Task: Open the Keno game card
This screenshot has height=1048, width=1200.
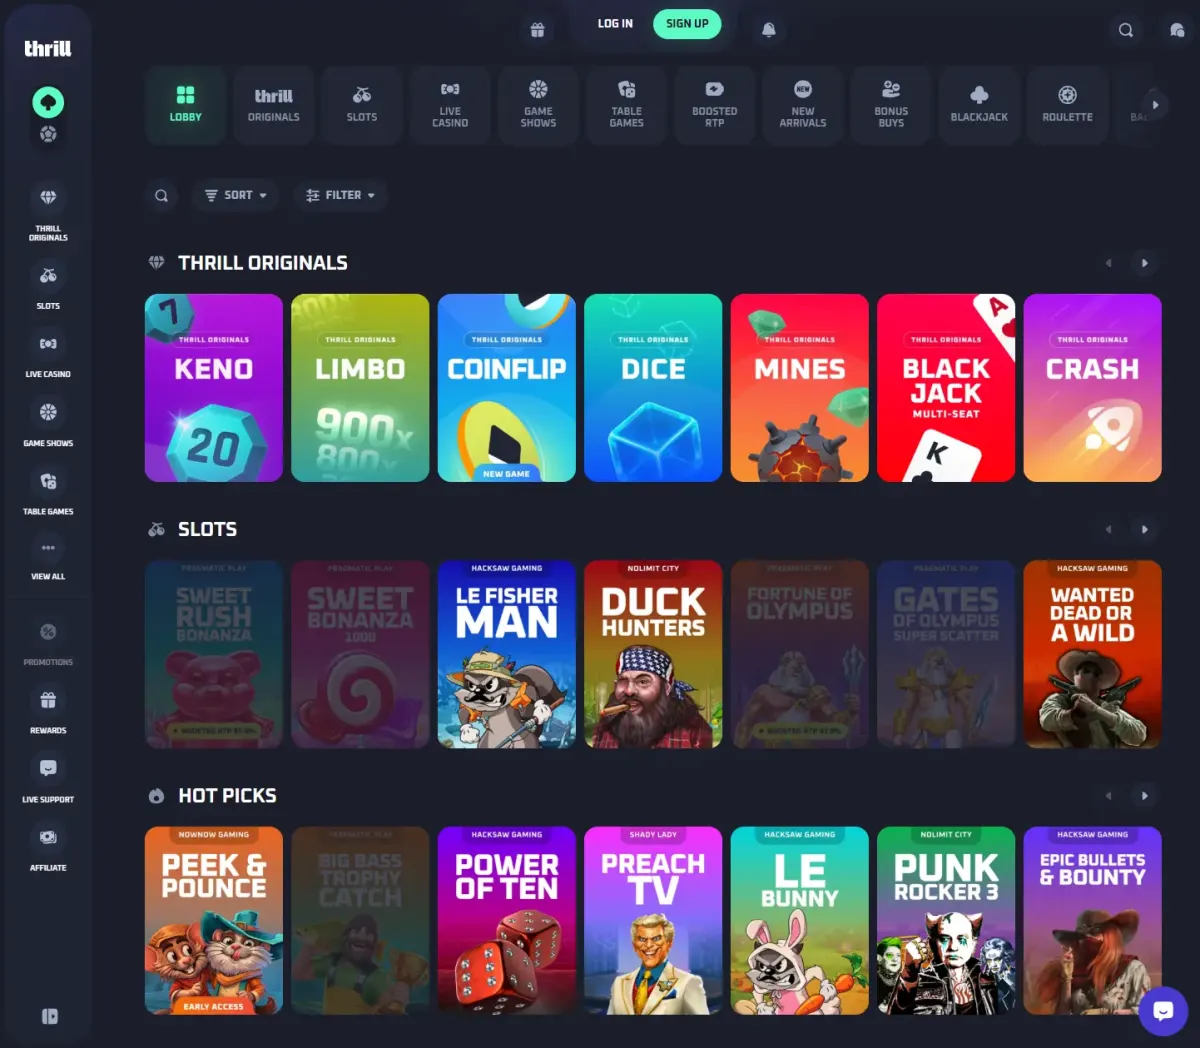Action: [214, 388]
